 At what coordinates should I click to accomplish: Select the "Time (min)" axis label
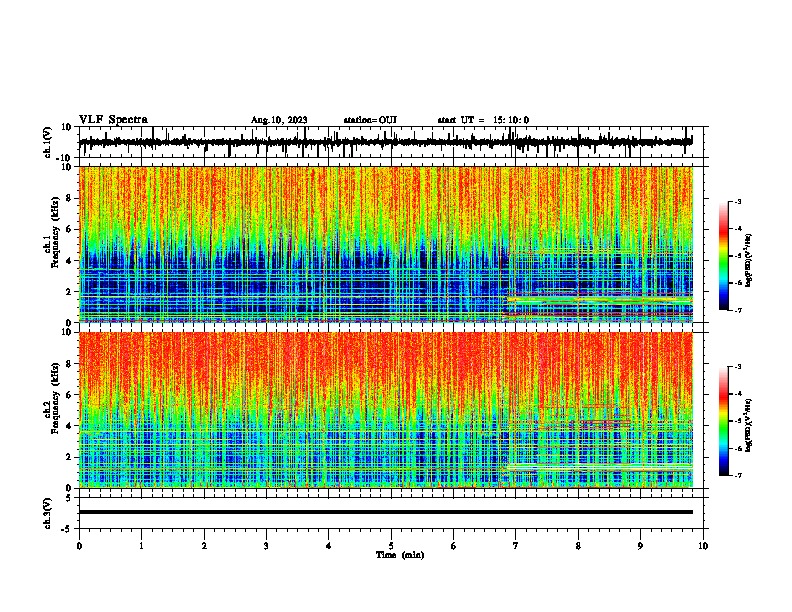[x=400, y=555]
